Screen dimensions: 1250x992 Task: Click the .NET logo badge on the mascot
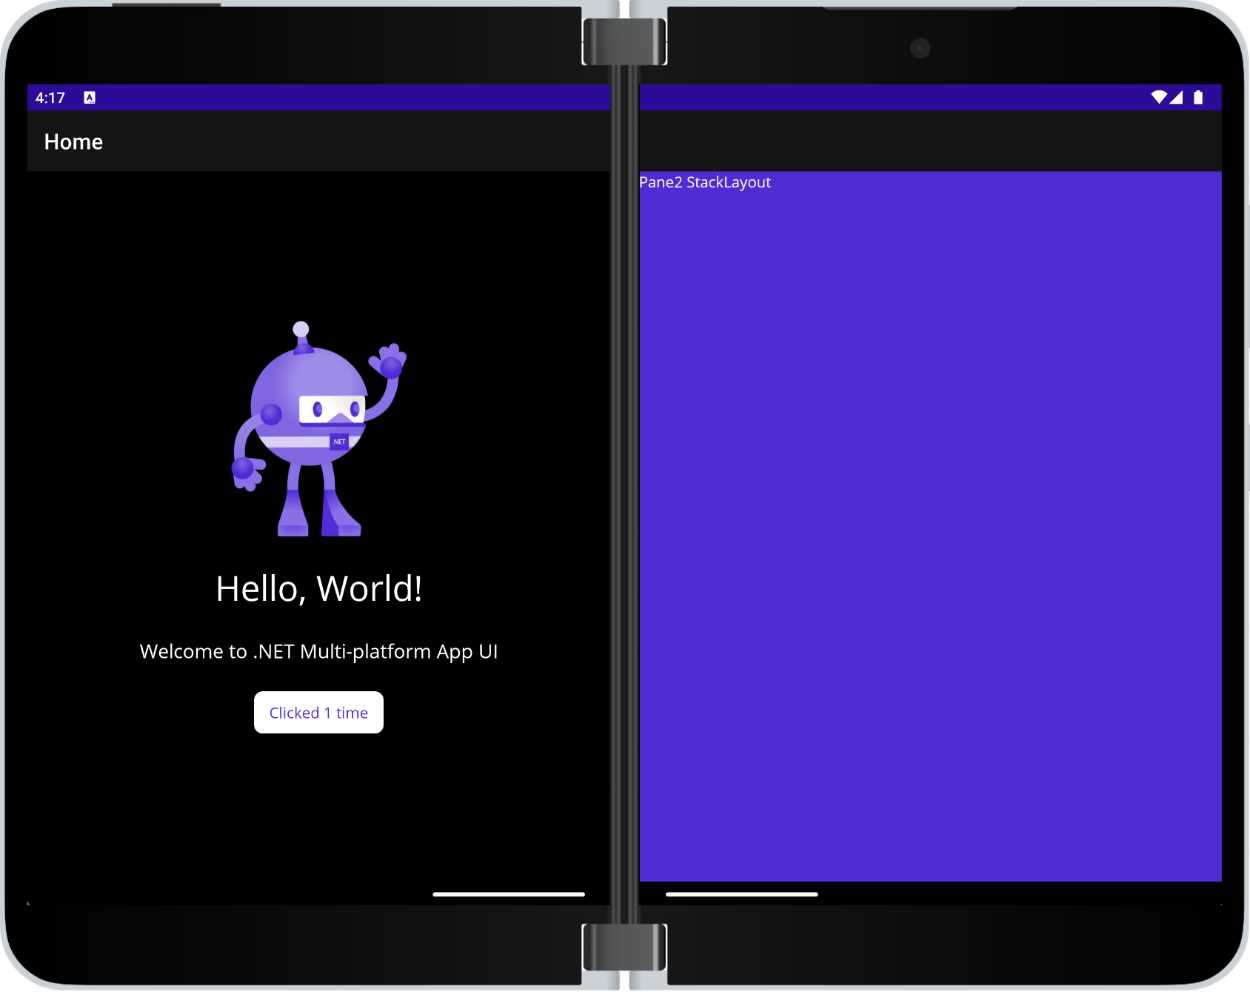[339, 440]
